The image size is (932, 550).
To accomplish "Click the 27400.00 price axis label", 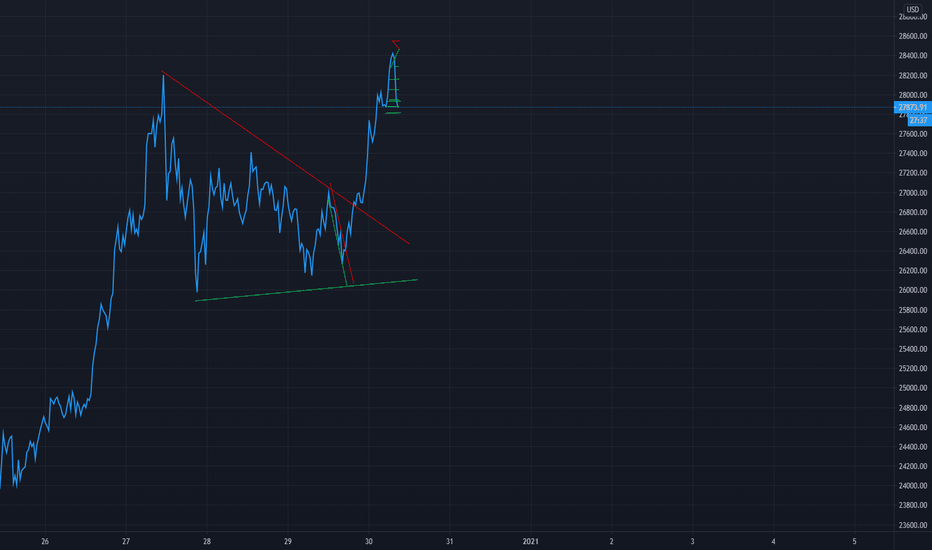I will click(912, 153).
